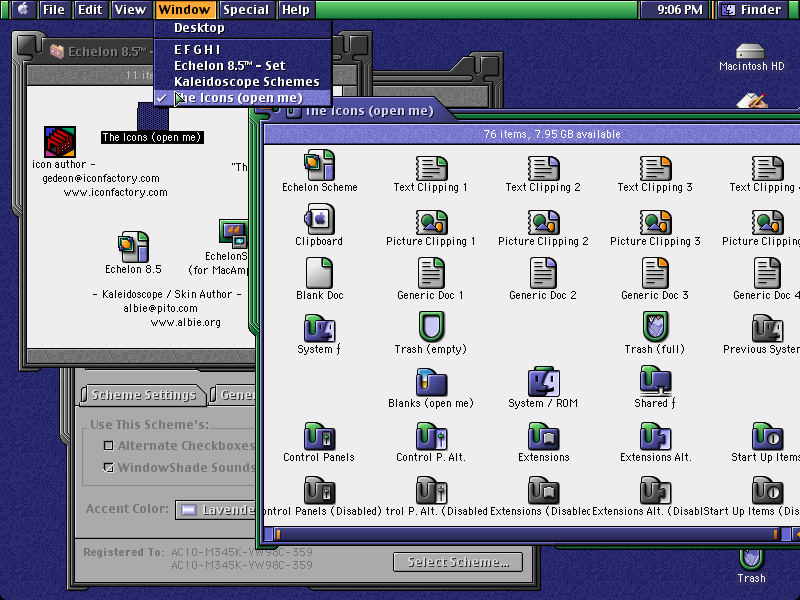
Task: Open the Edit menu
Action: [x=90, y=9]
